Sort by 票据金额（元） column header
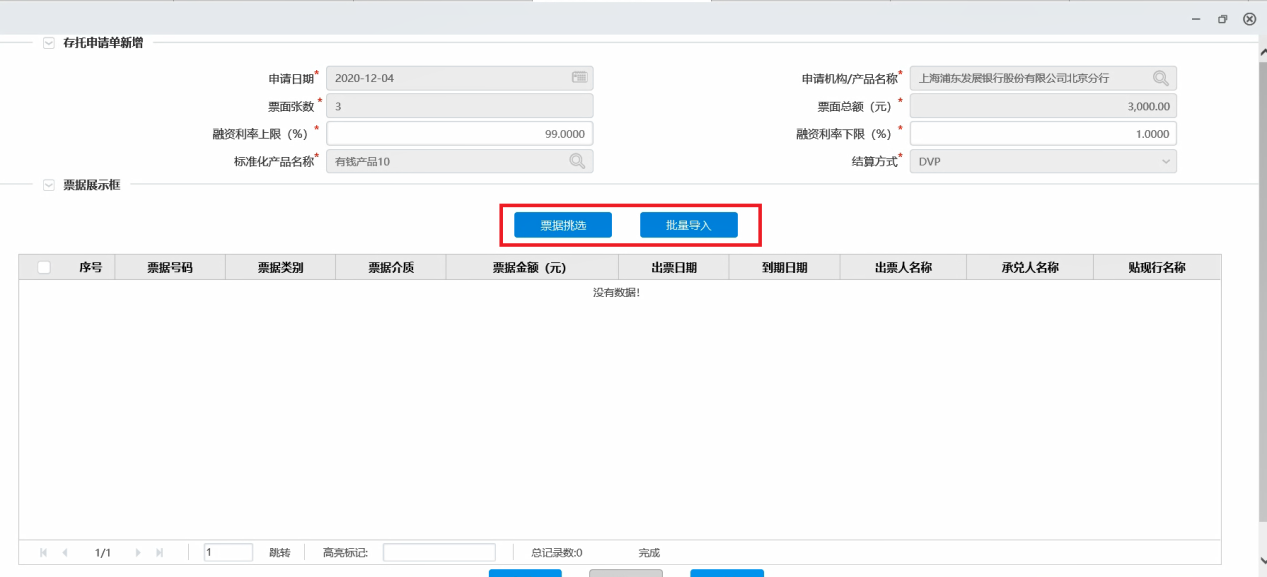This screenshot has height=577, width=1267. (532, 267)
